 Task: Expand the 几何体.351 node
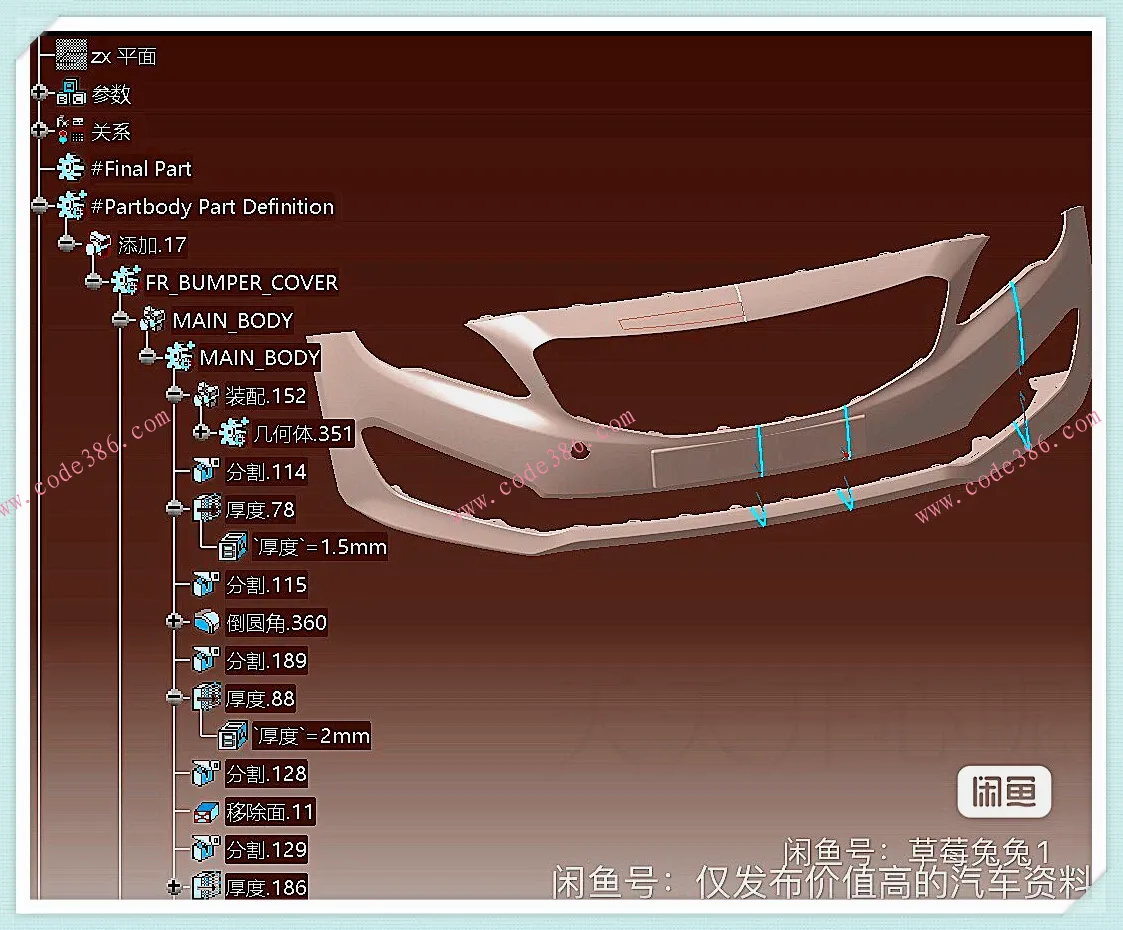point(203,433)
